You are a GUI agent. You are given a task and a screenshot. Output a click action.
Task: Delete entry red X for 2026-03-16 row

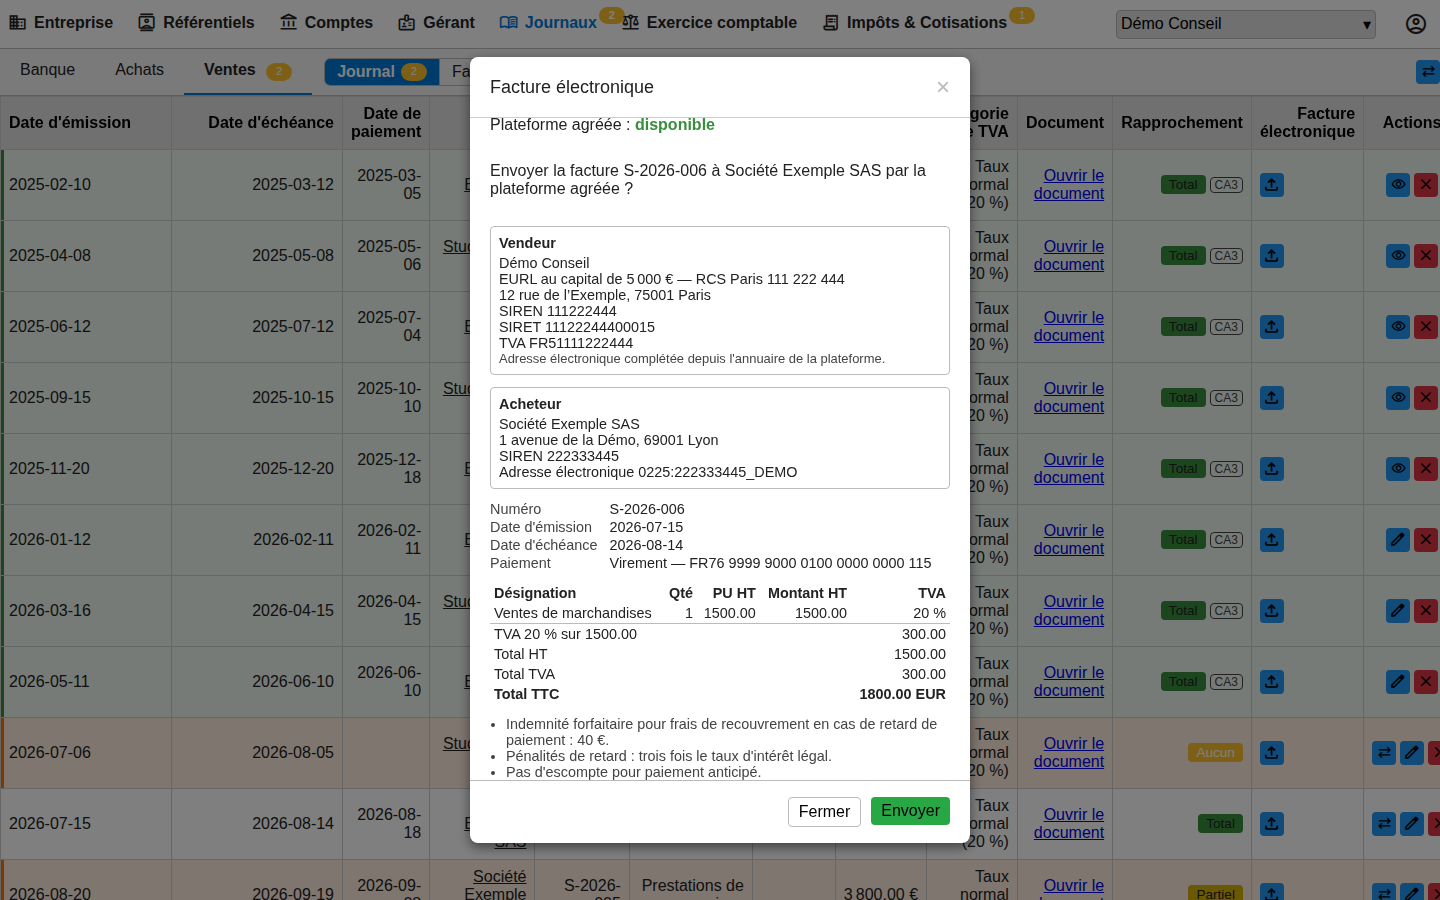coord(1426,611)
